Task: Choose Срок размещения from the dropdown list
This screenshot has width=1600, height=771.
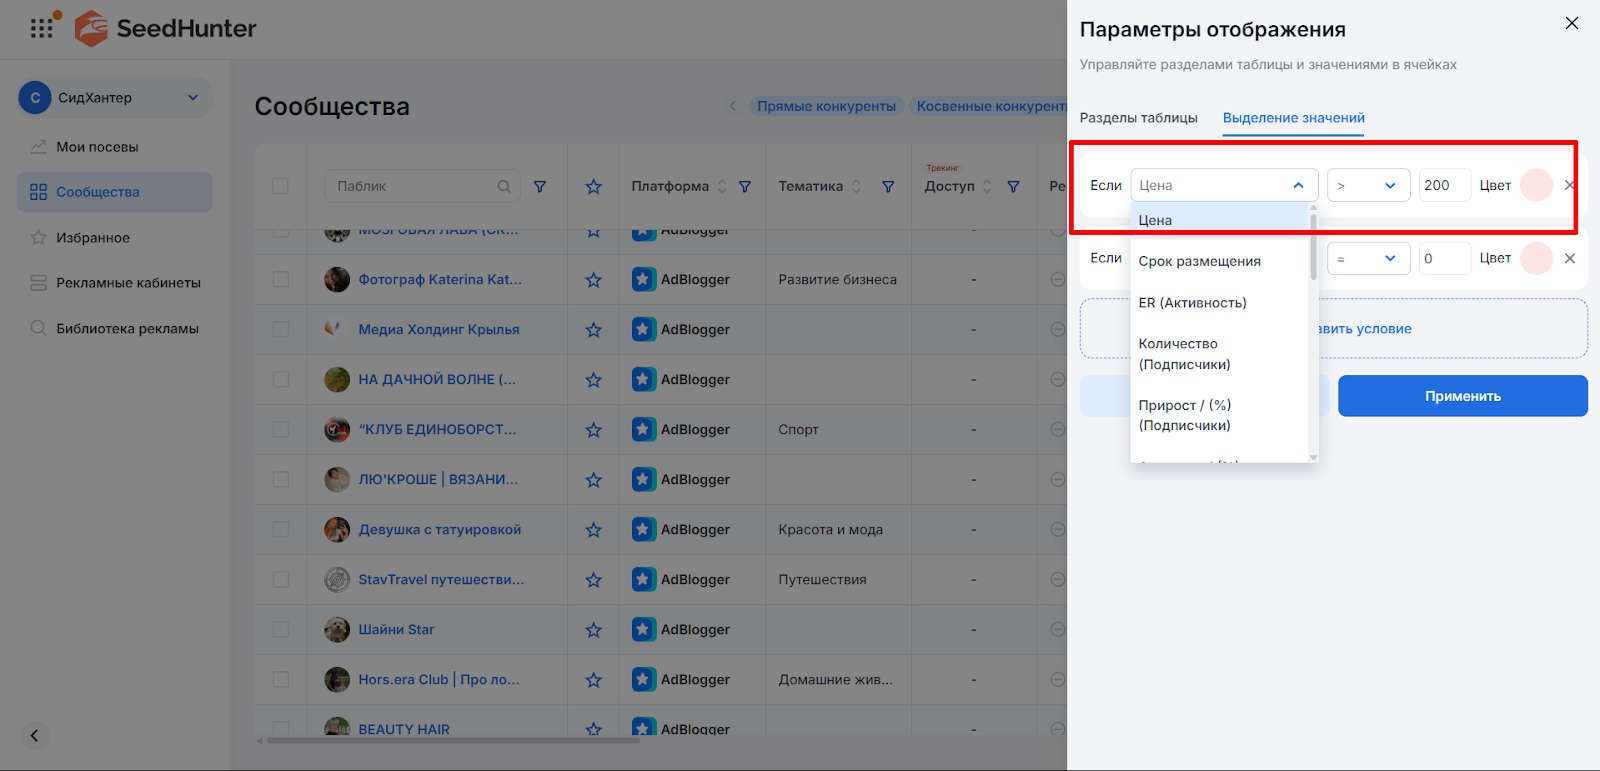Action: click(x=1199, y=261)
